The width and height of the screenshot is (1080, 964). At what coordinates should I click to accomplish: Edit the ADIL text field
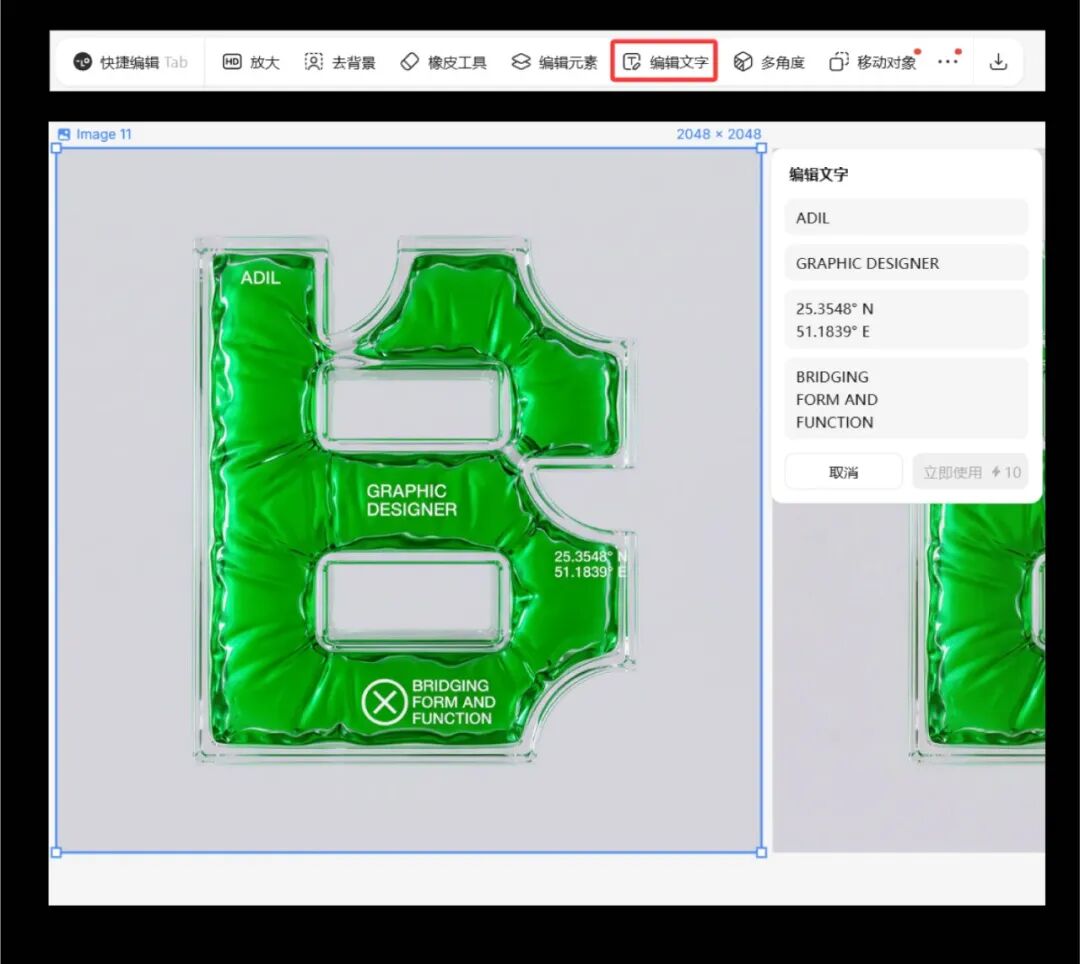pyautogui.click(x=906, y=218)
